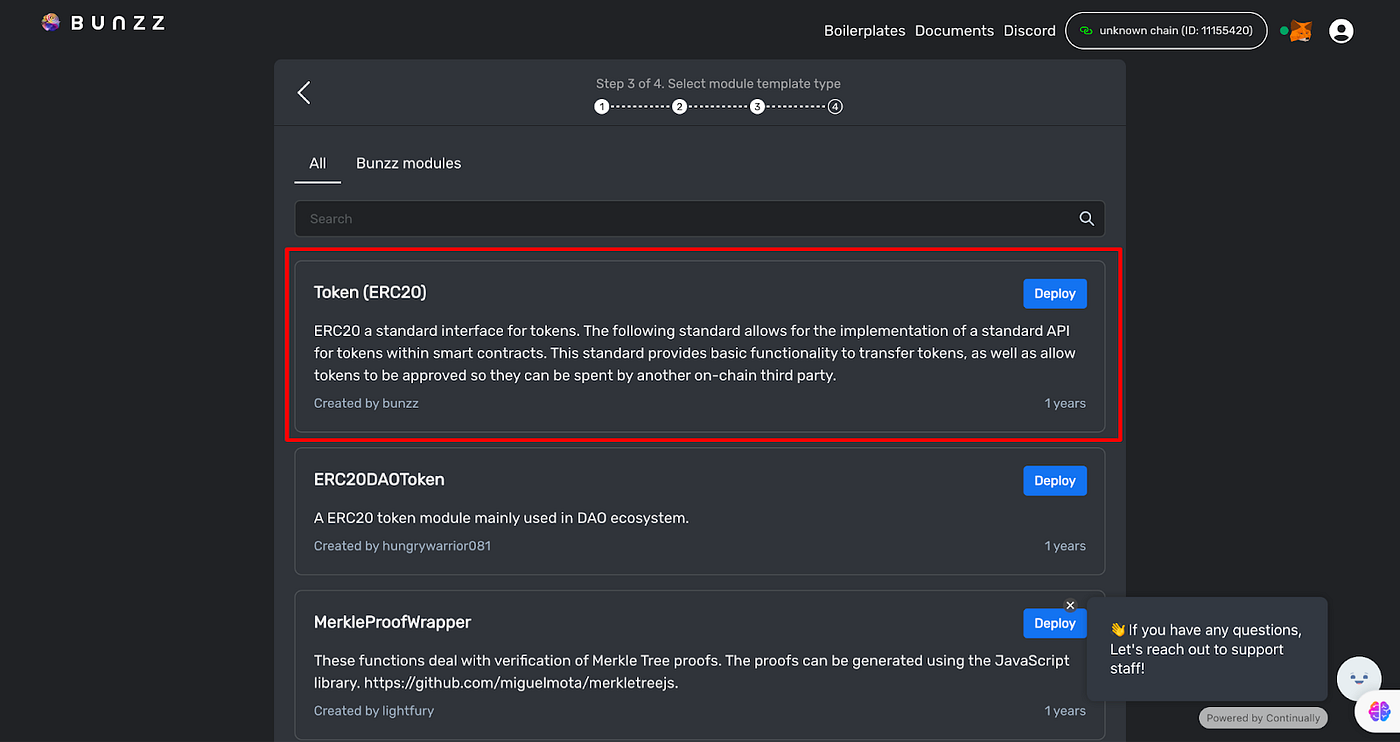Open the Boilerplates menu item
The height and width of the screenshot is (742, 1400).
point(864,31)
